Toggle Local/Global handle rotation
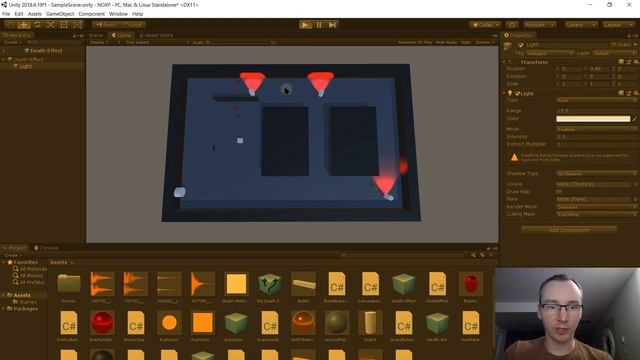 click(x=132, y=25)
